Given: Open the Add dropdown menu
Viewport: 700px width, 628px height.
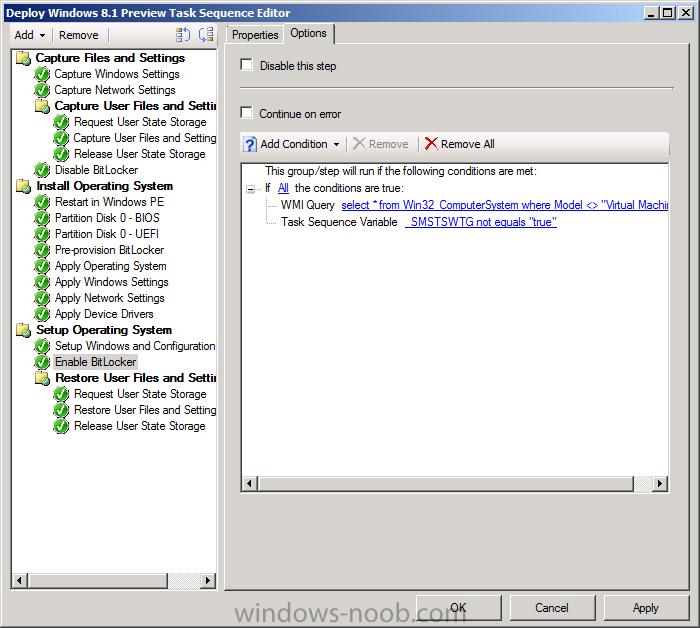Looking at the screenshot, I should tap(29, 35).
